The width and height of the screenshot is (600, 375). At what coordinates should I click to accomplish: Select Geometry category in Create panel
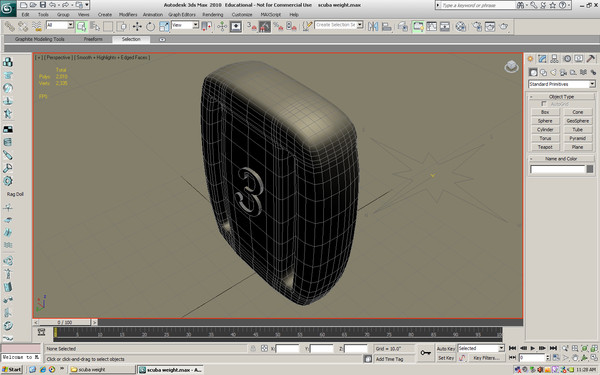point(533,72)
